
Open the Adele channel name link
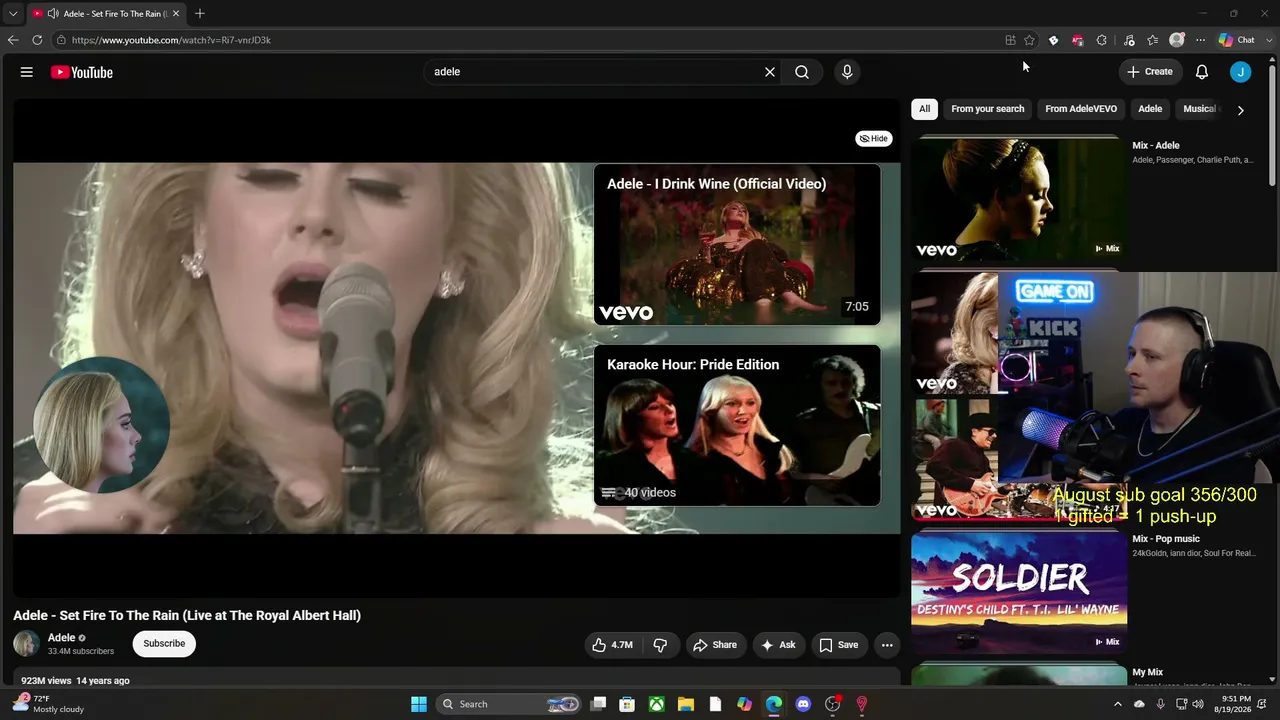(62, 638)
